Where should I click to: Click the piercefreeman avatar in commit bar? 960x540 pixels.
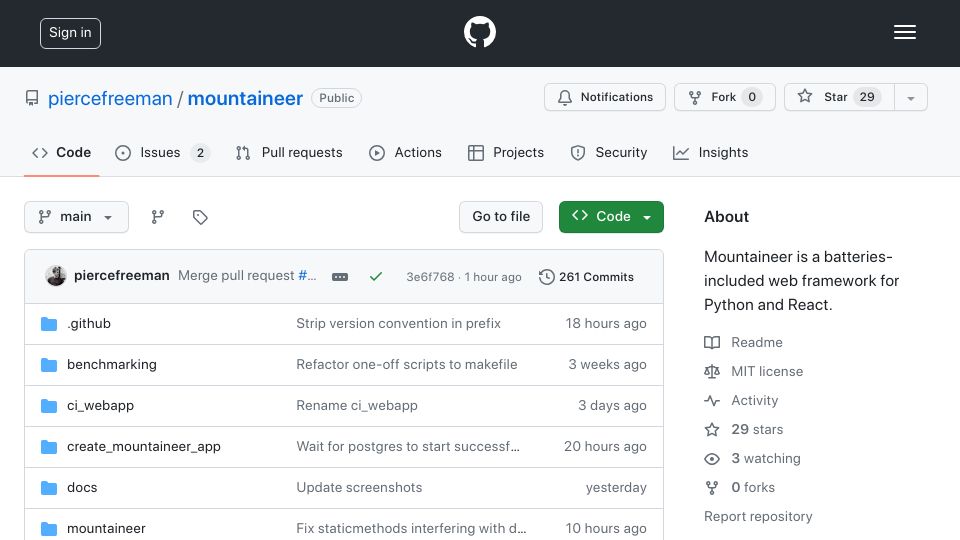click(x=56, y=276)
